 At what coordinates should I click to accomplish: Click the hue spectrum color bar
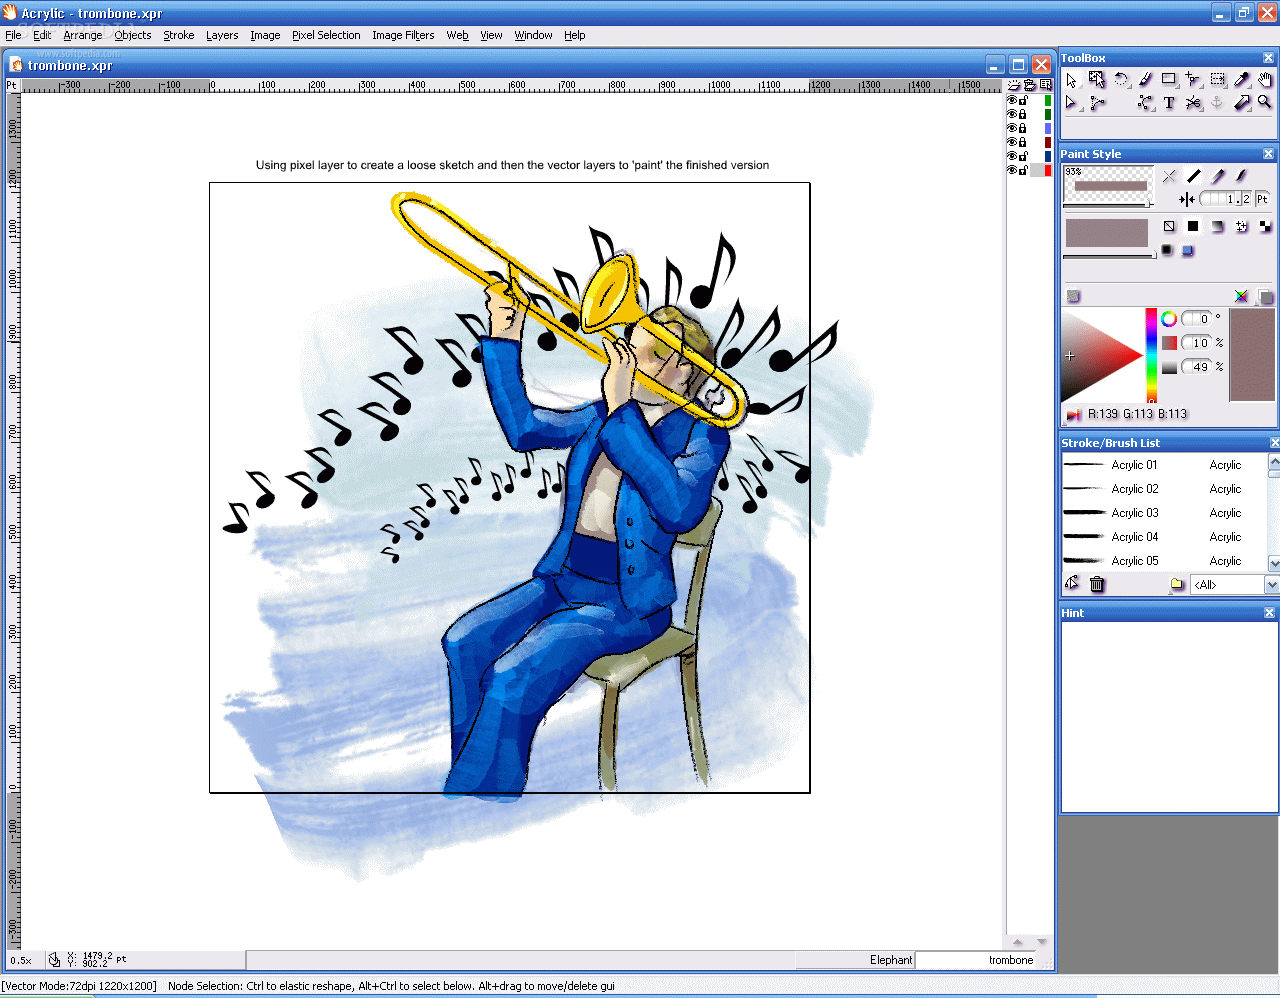point(1151,355)
